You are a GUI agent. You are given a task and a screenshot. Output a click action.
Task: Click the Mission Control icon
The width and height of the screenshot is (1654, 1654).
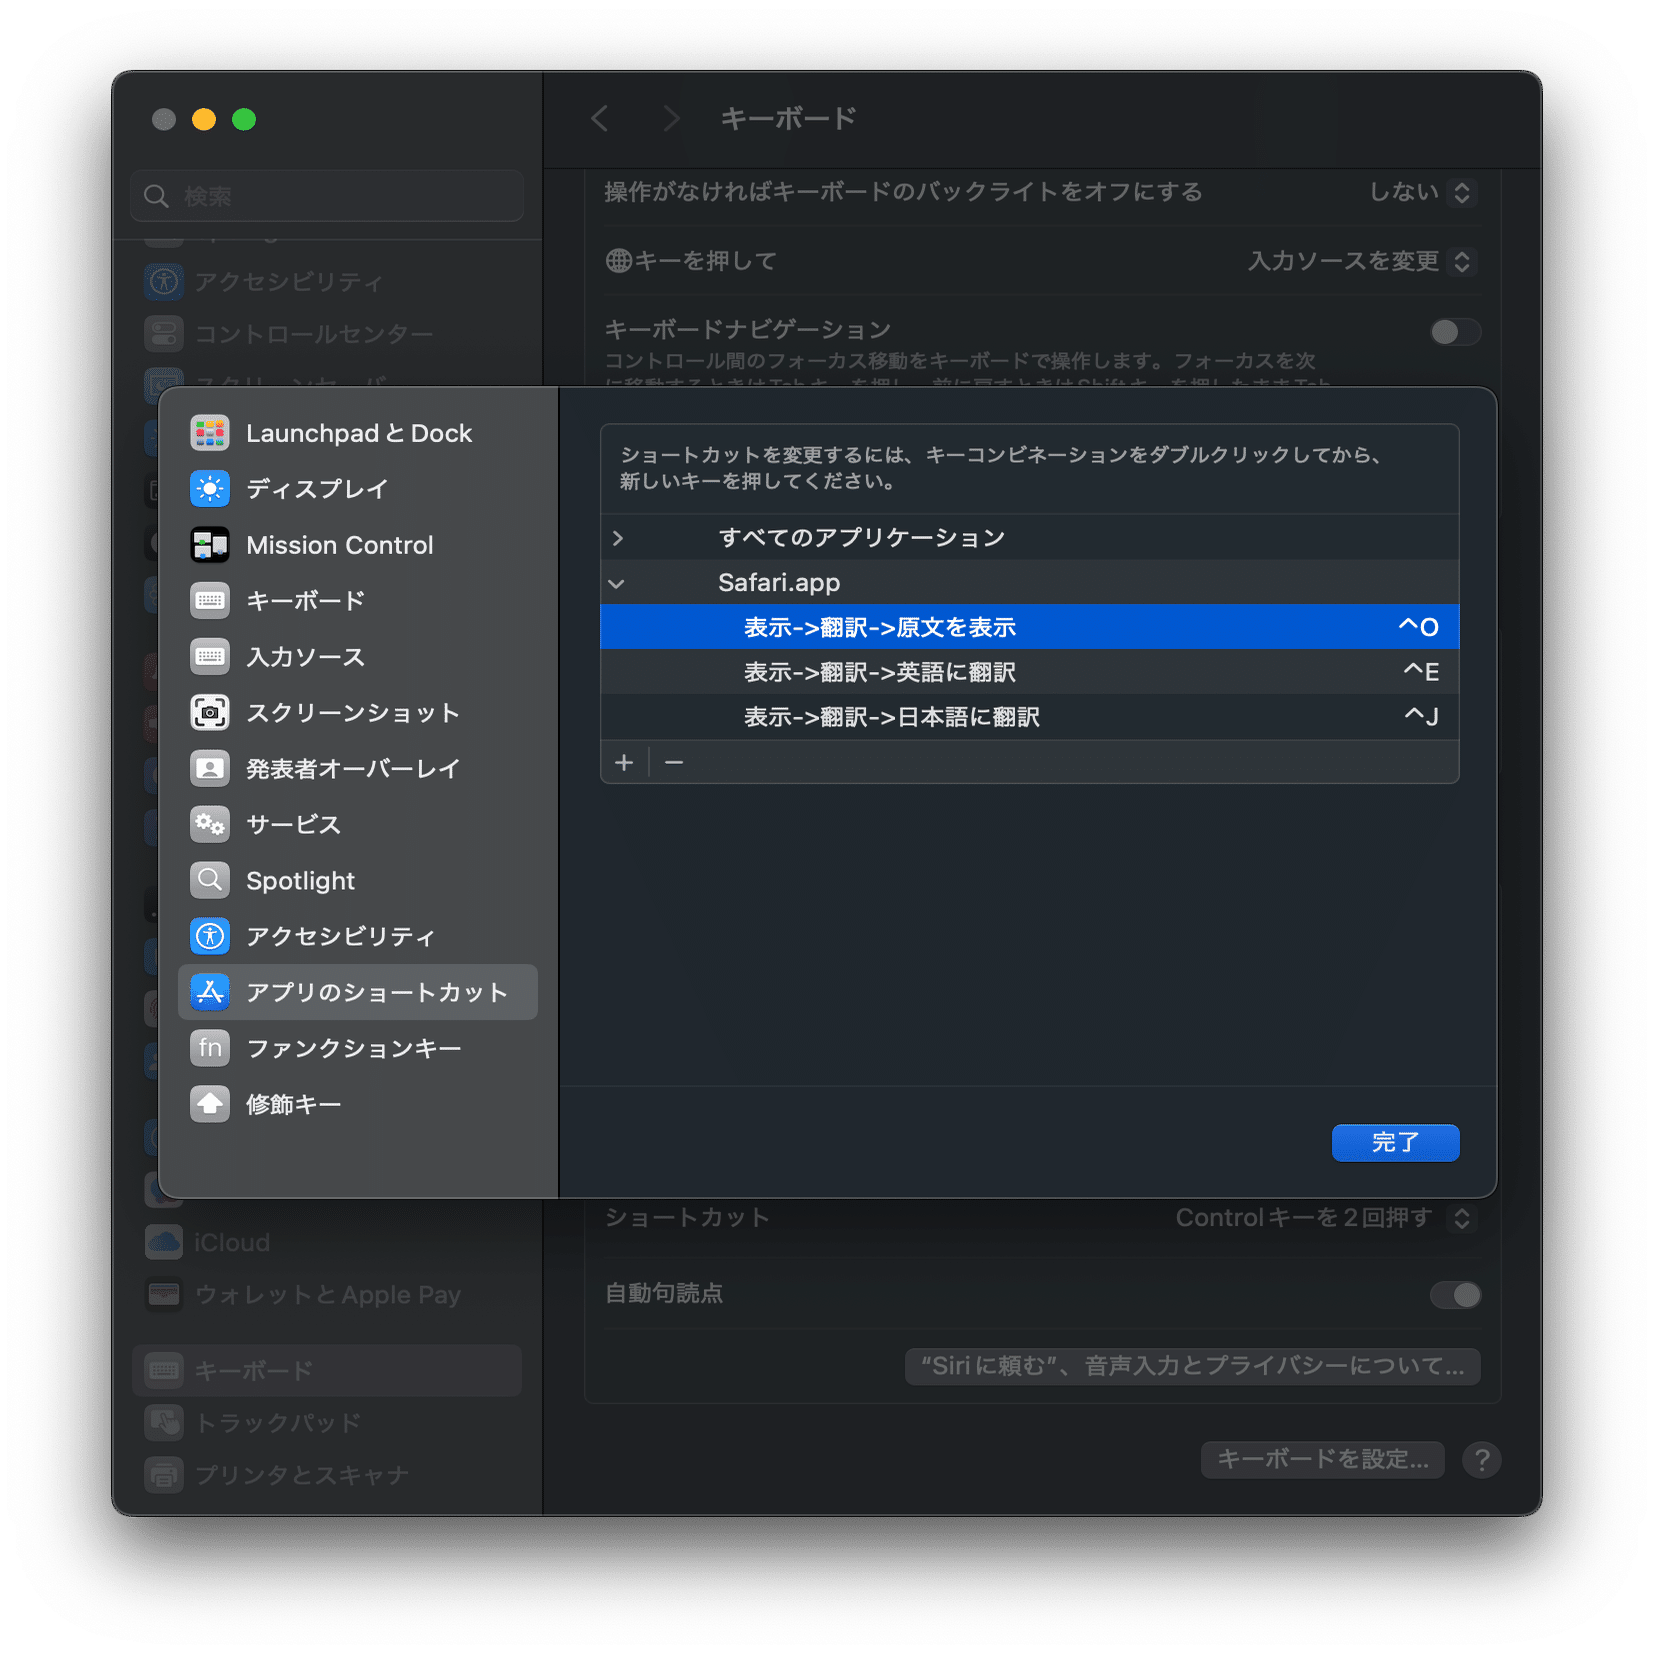(x=210, y=544)
